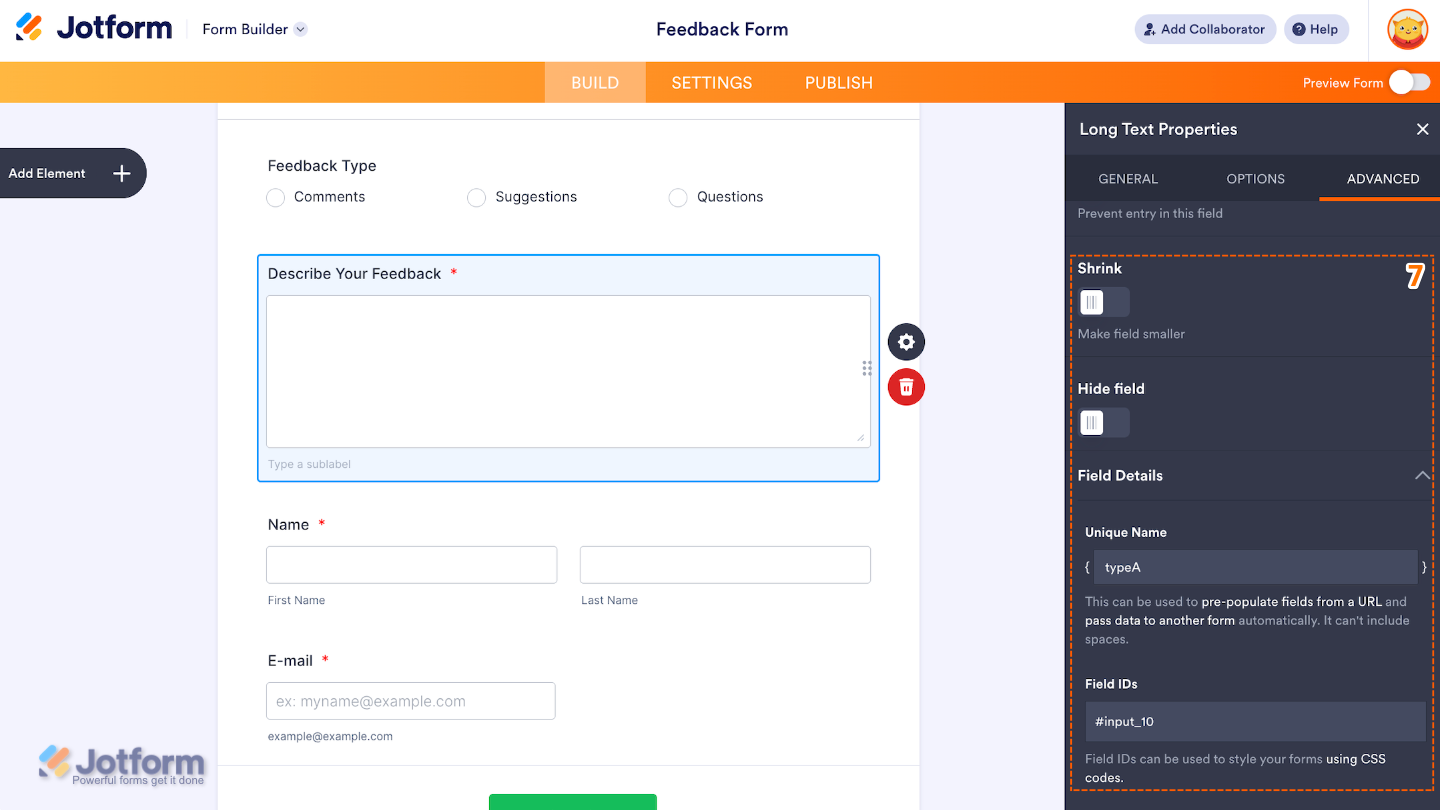Select the Comments radio option

[x=276, y=198]
